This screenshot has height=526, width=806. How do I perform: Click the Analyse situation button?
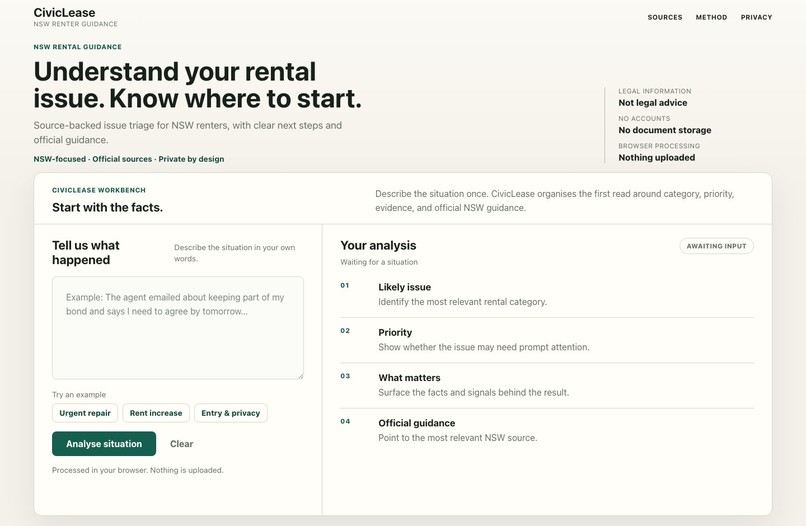coord(104,444)
